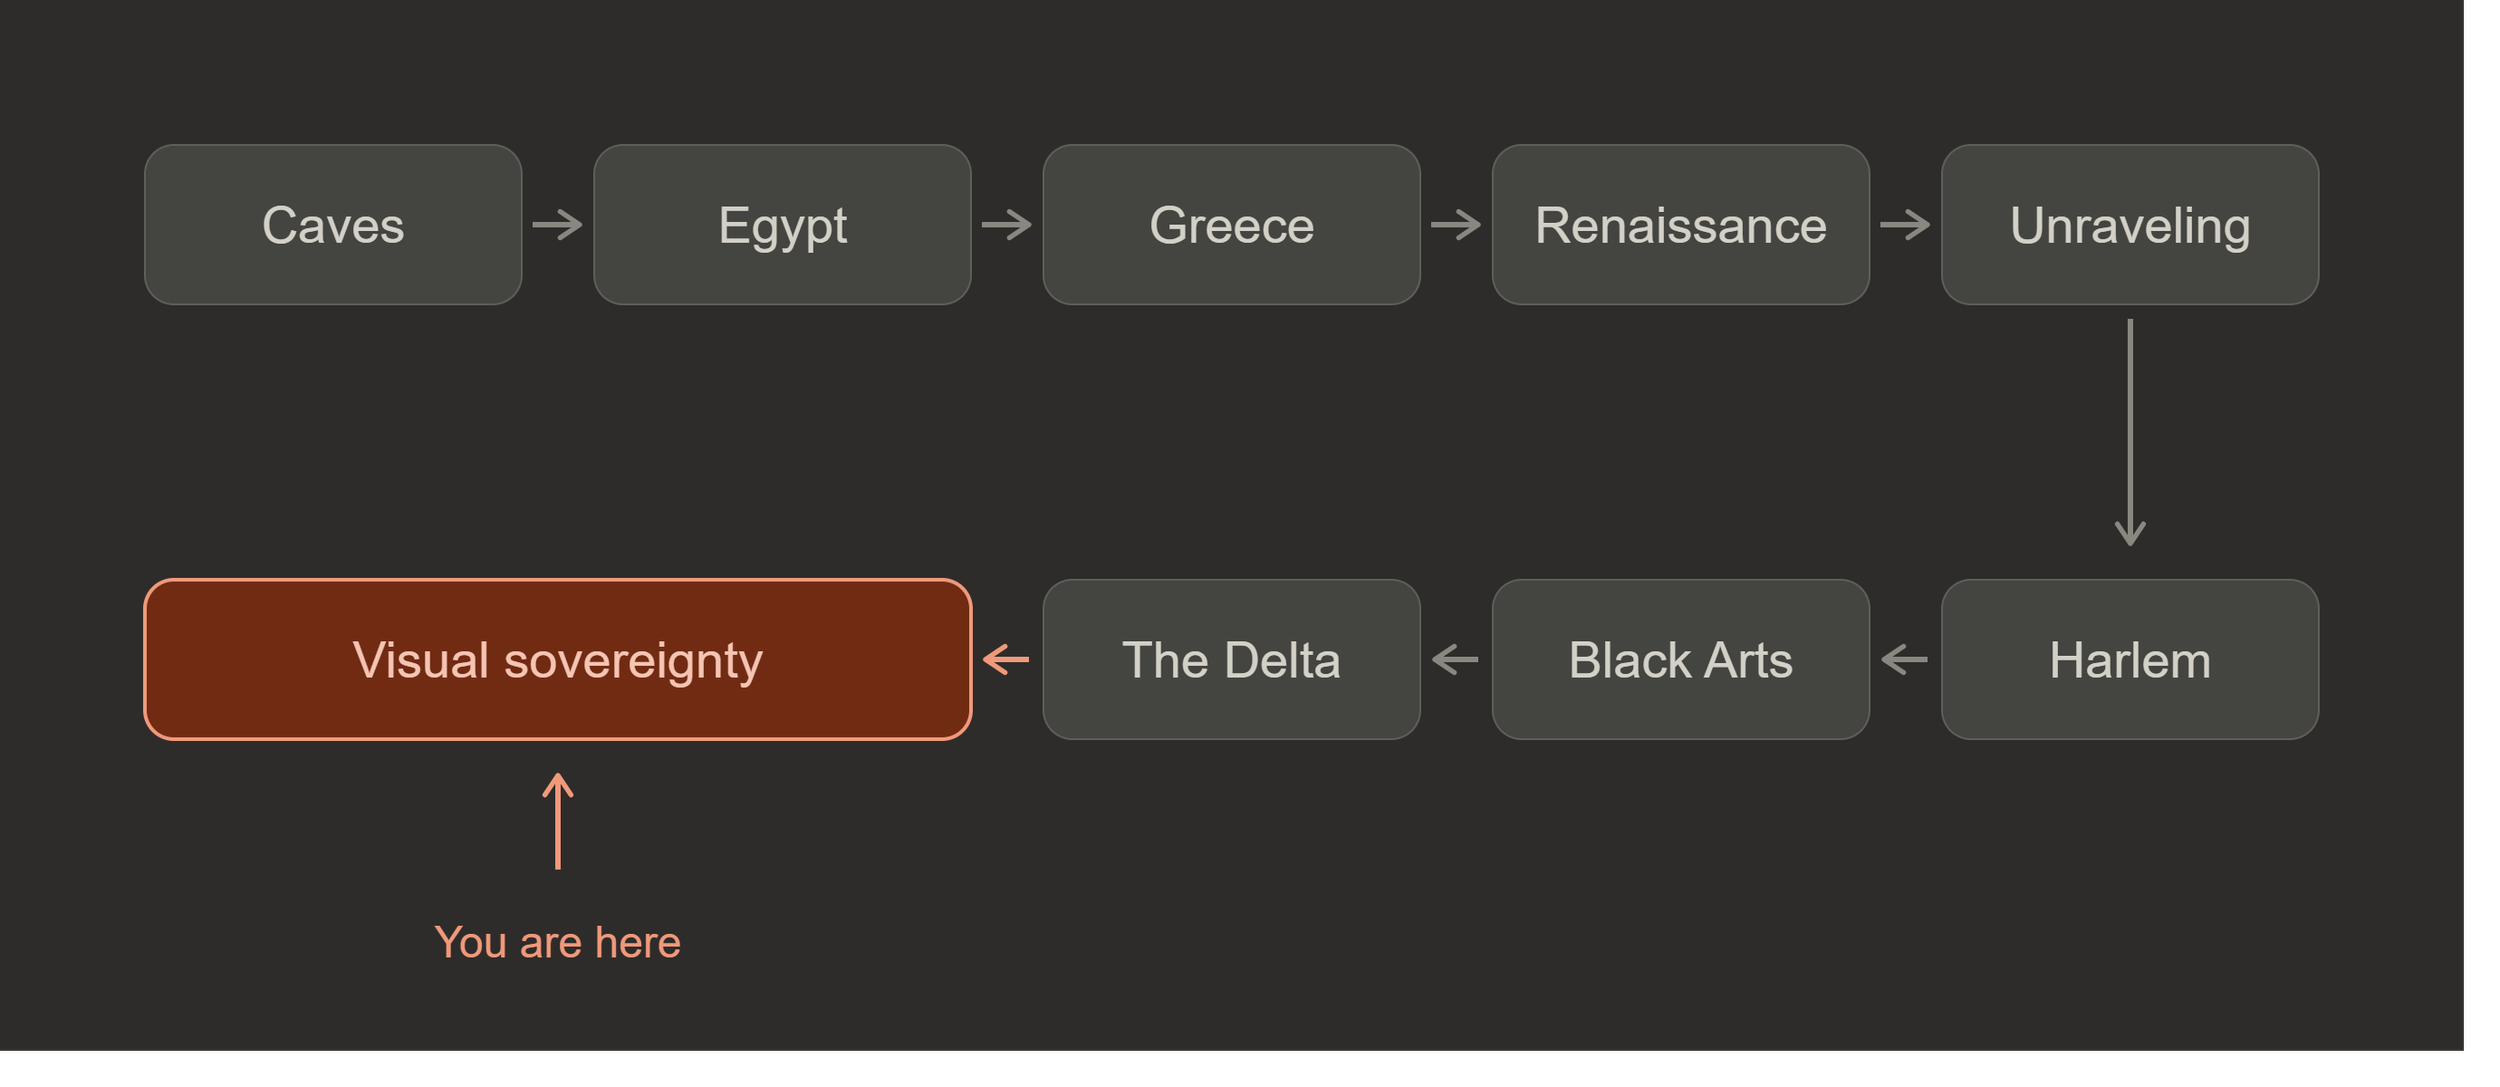
Task: Click the orange upward arrow above 'You are here'
Action: click(x=558, y=821)
